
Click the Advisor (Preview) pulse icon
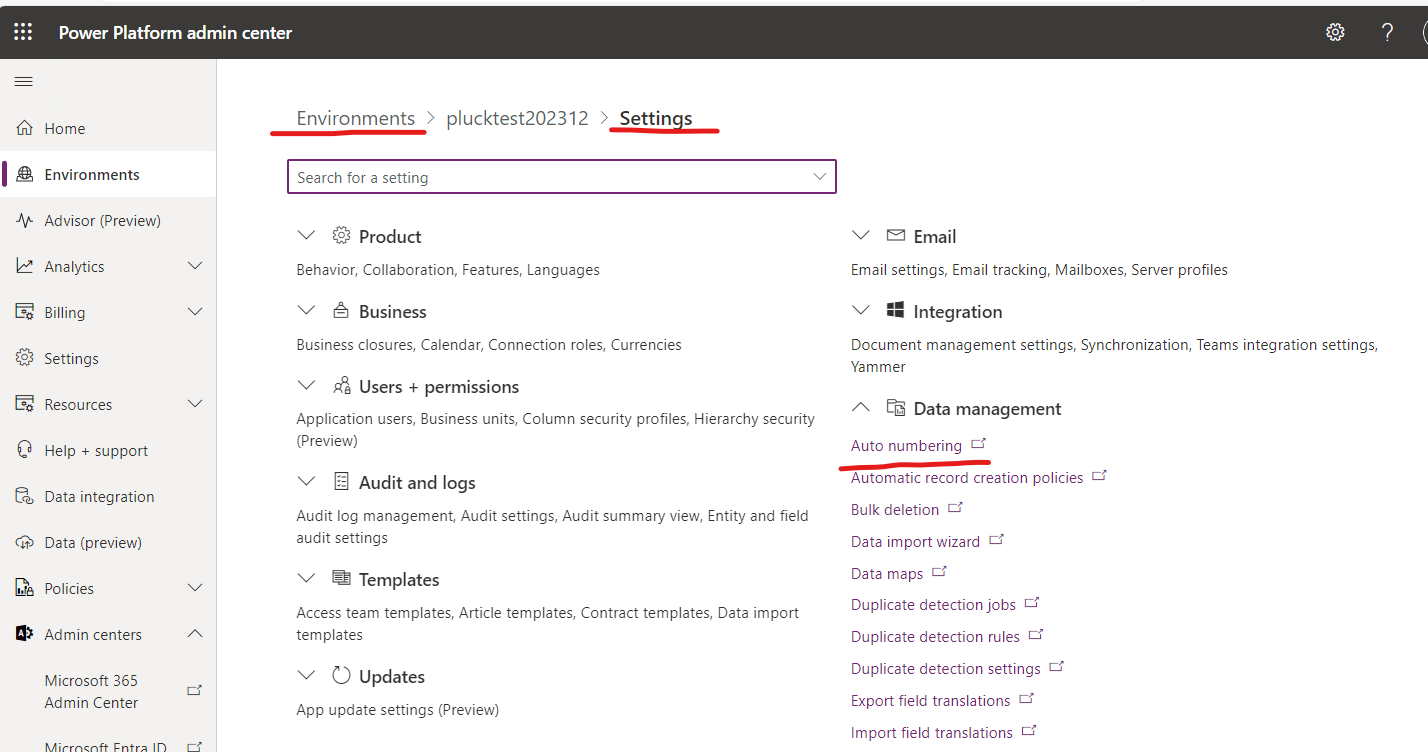pyautogui.click(x=25, y=220)
